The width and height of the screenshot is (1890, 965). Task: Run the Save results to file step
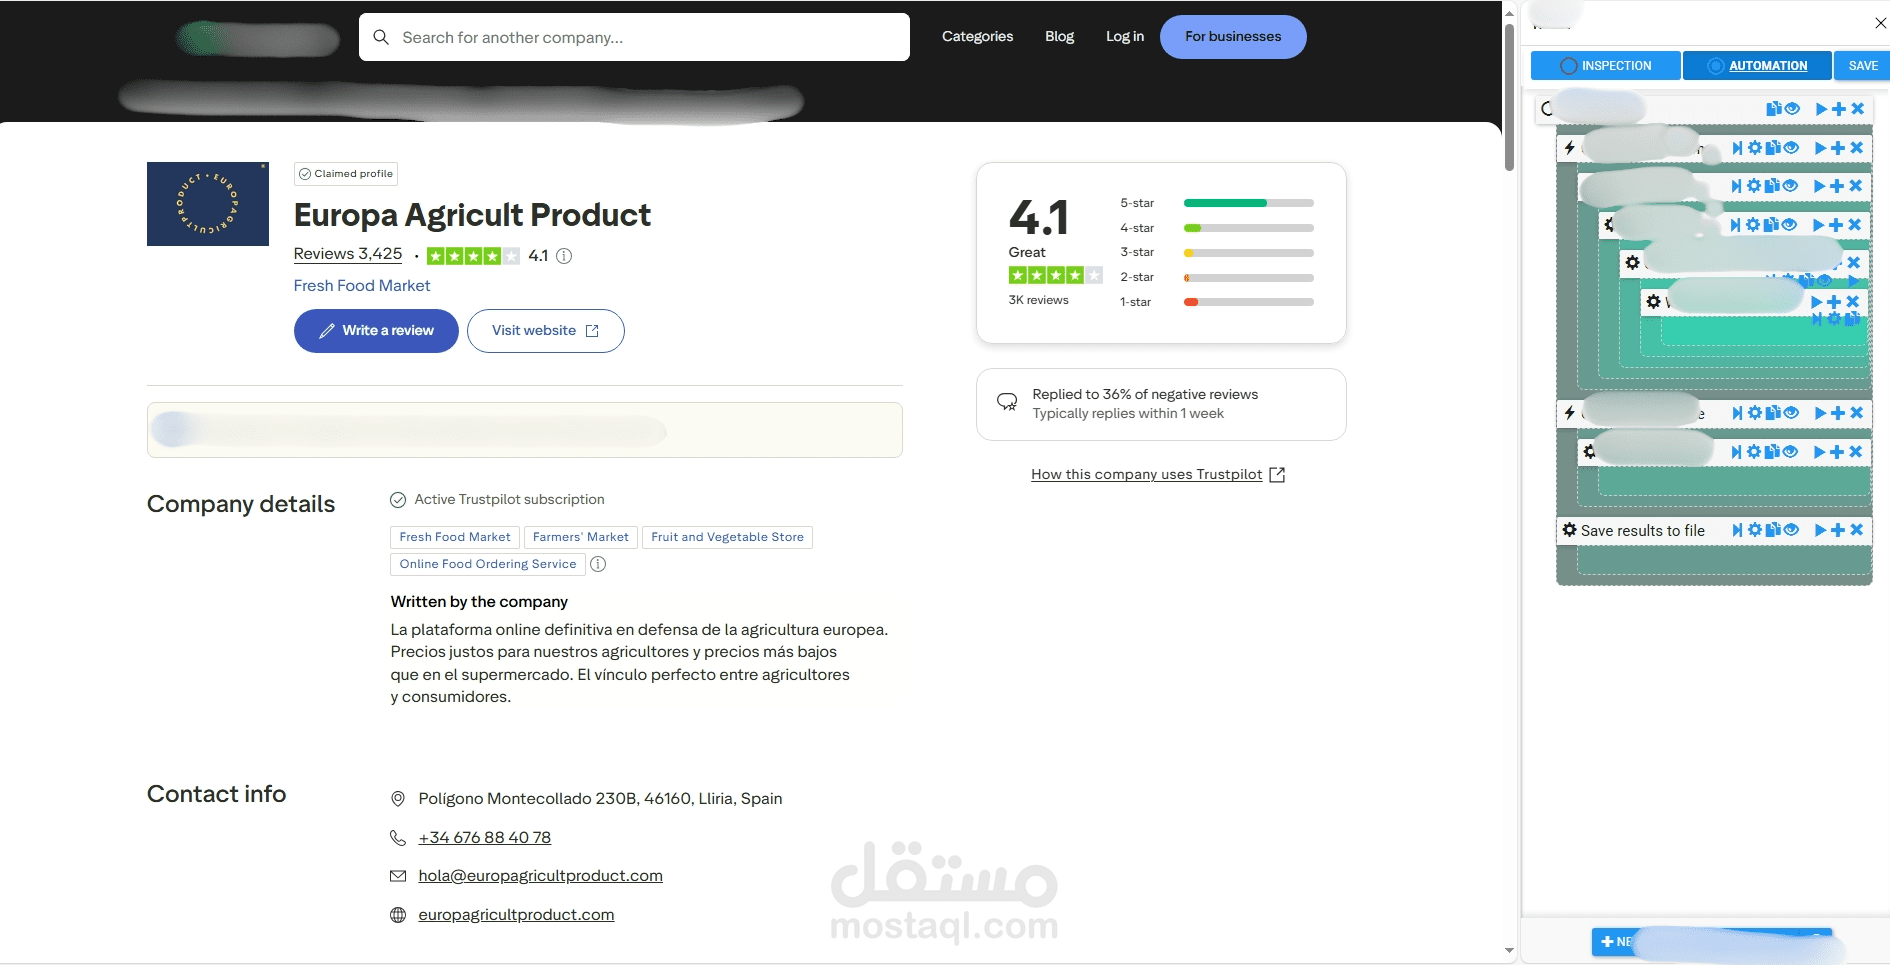coord(1820,530)
